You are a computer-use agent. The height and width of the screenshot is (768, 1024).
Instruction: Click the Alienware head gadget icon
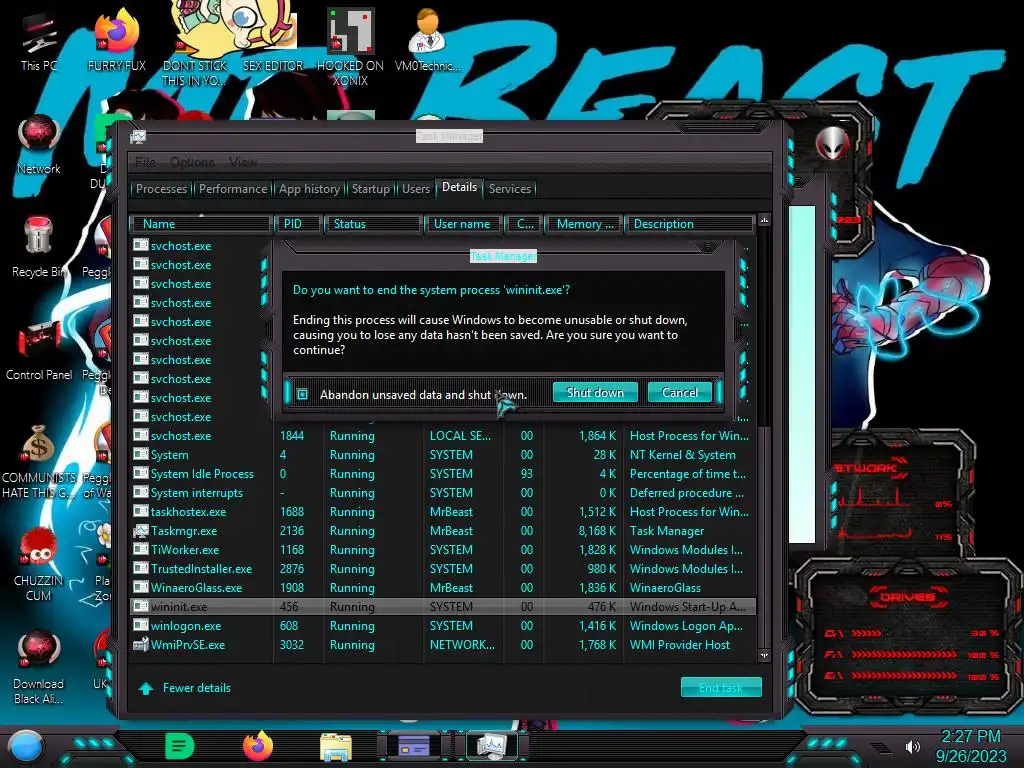click(x=833, y=144)
